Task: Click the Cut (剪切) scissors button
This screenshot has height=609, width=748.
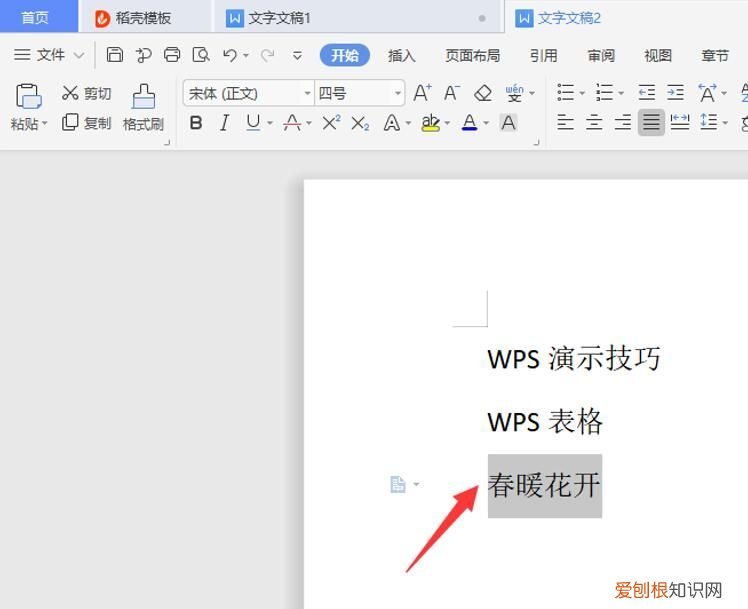Action: [86, 93]
